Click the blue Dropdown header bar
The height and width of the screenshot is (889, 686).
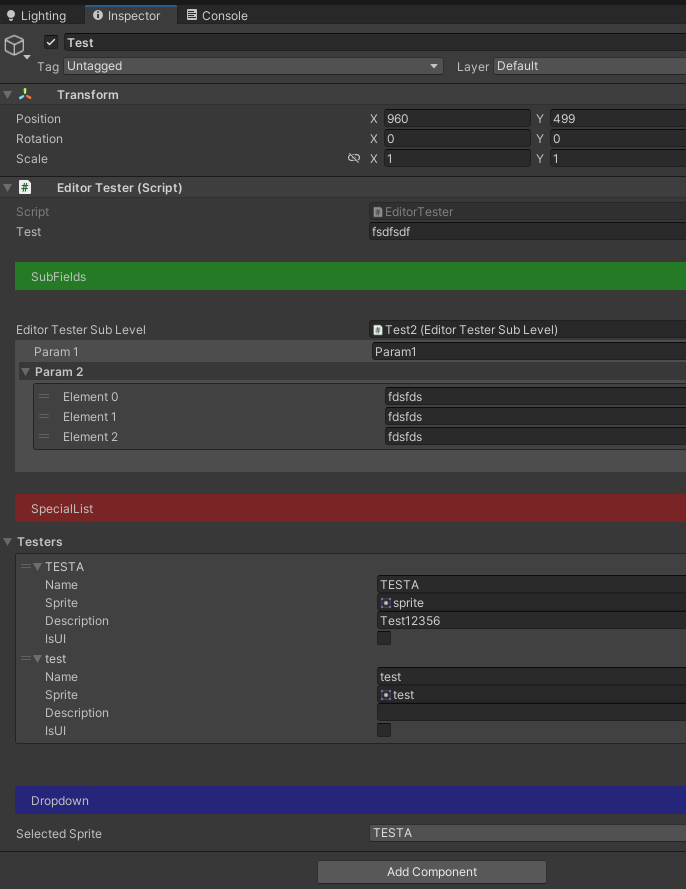[350, 800]
